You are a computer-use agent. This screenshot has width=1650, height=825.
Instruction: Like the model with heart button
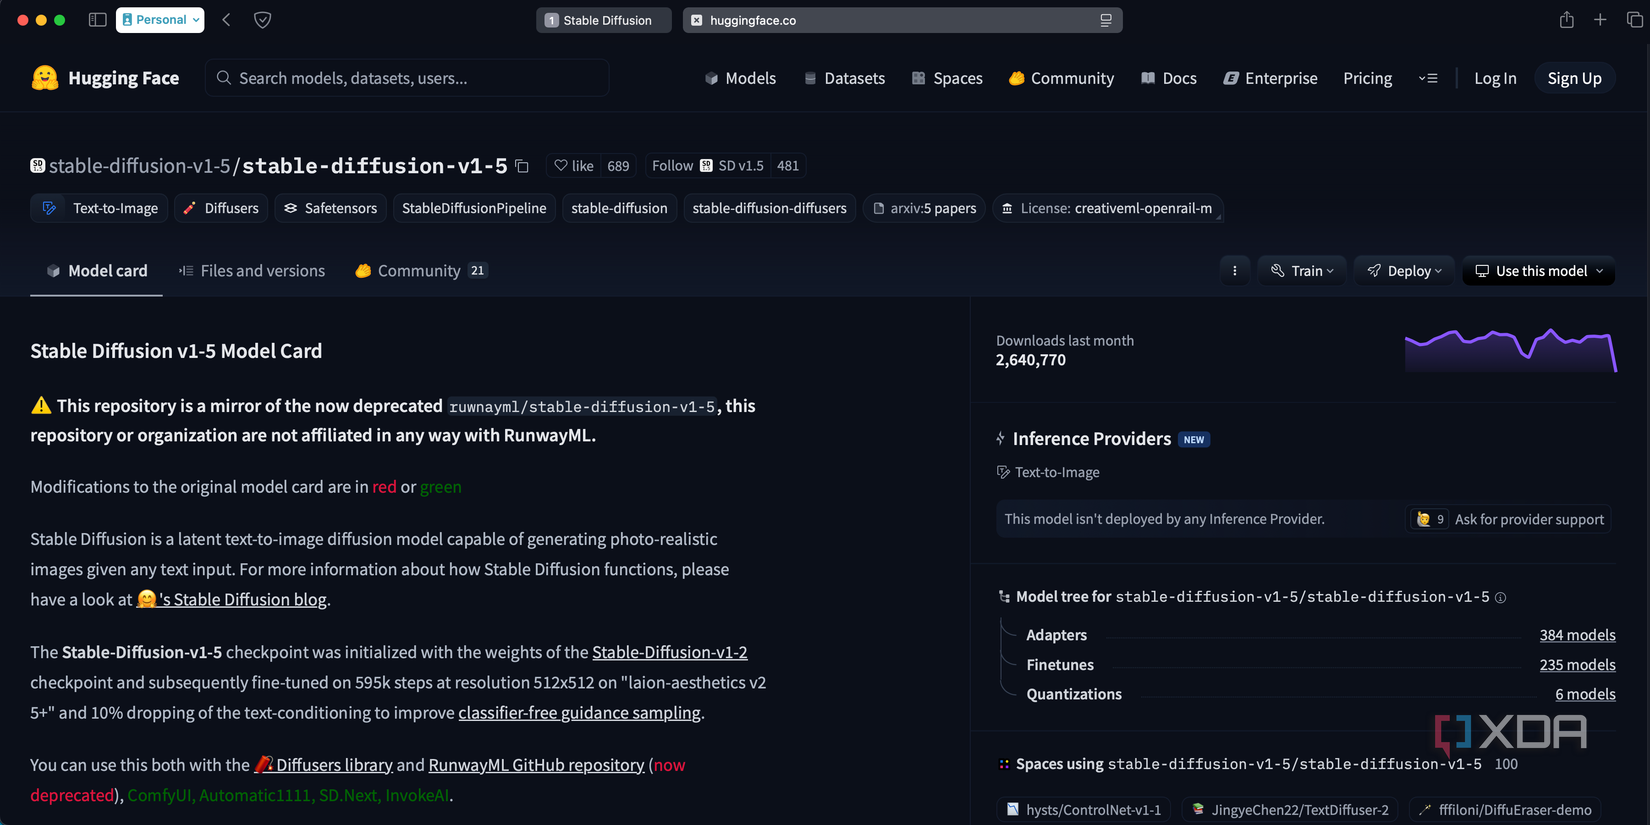(x=574, y=166)
